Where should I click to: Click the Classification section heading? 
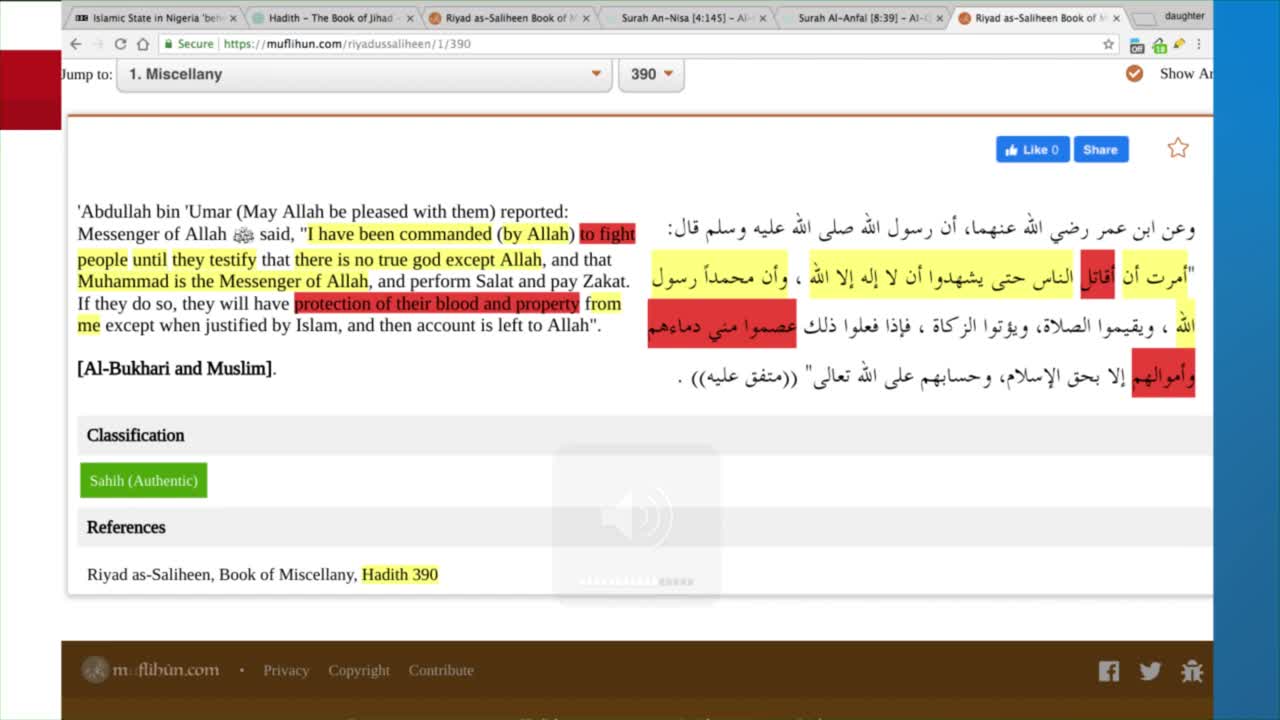tap(135, 435)
